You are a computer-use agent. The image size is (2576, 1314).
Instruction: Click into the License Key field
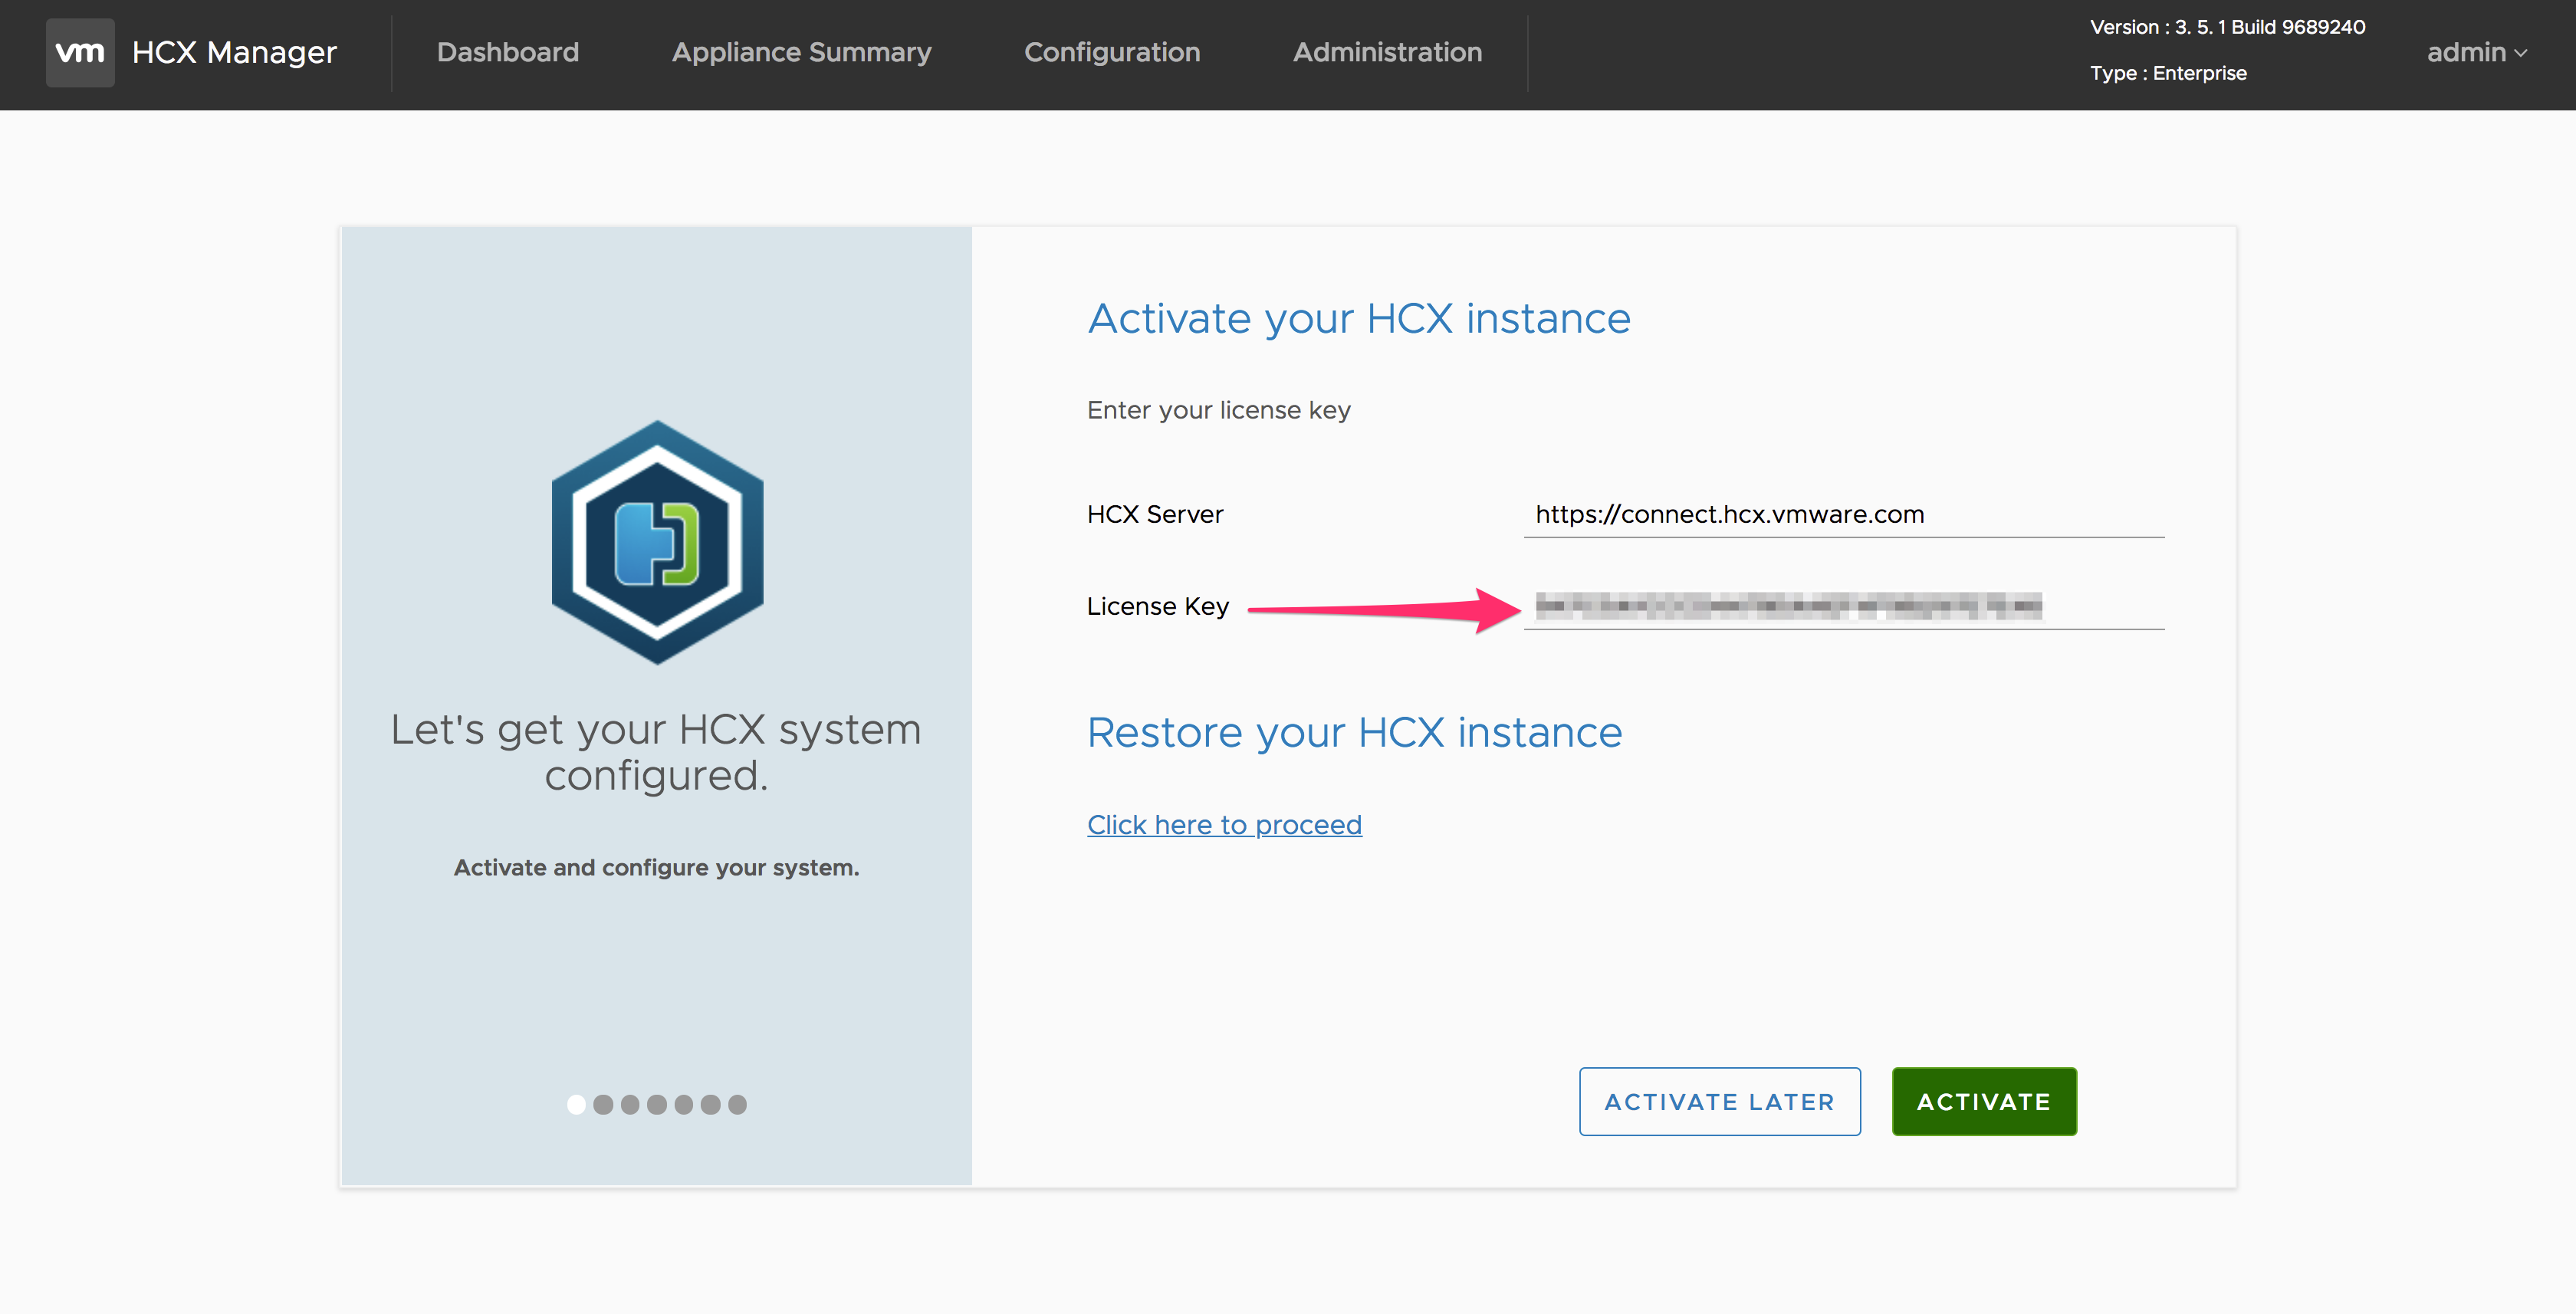(1843, 606)
